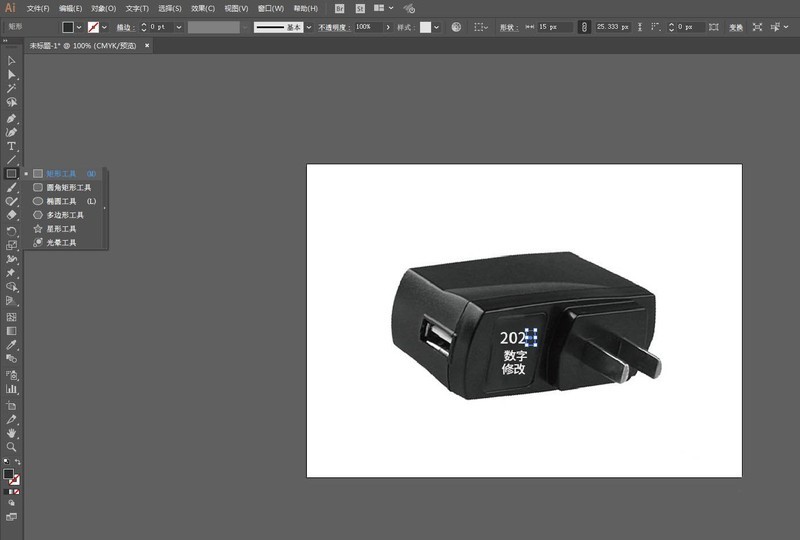Click the 变换 button in control bar
The image size is (800, 540).
point(736,27)
